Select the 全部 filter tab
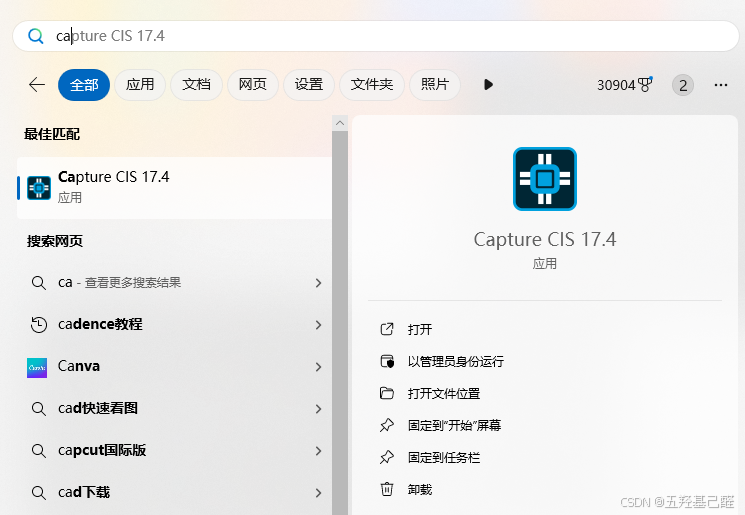Viewport: 745px width, 515px height. pyautogui.click(x=84, y=85)
